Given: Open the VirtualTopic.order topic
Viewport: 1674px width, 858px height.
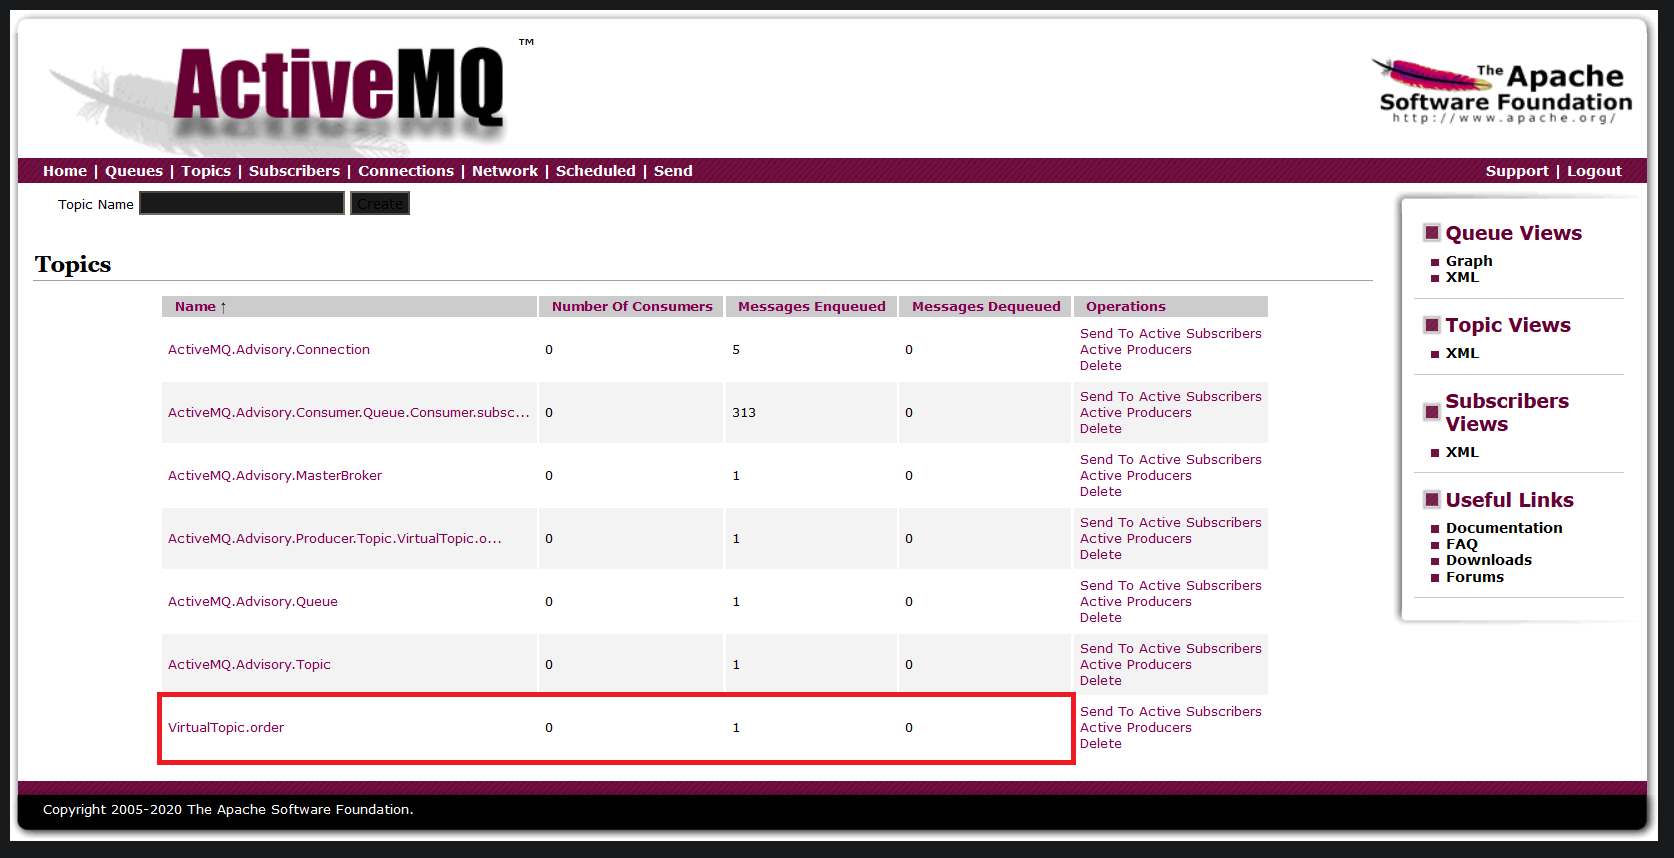Looking at the screenshot, I should tap(226, 728).
